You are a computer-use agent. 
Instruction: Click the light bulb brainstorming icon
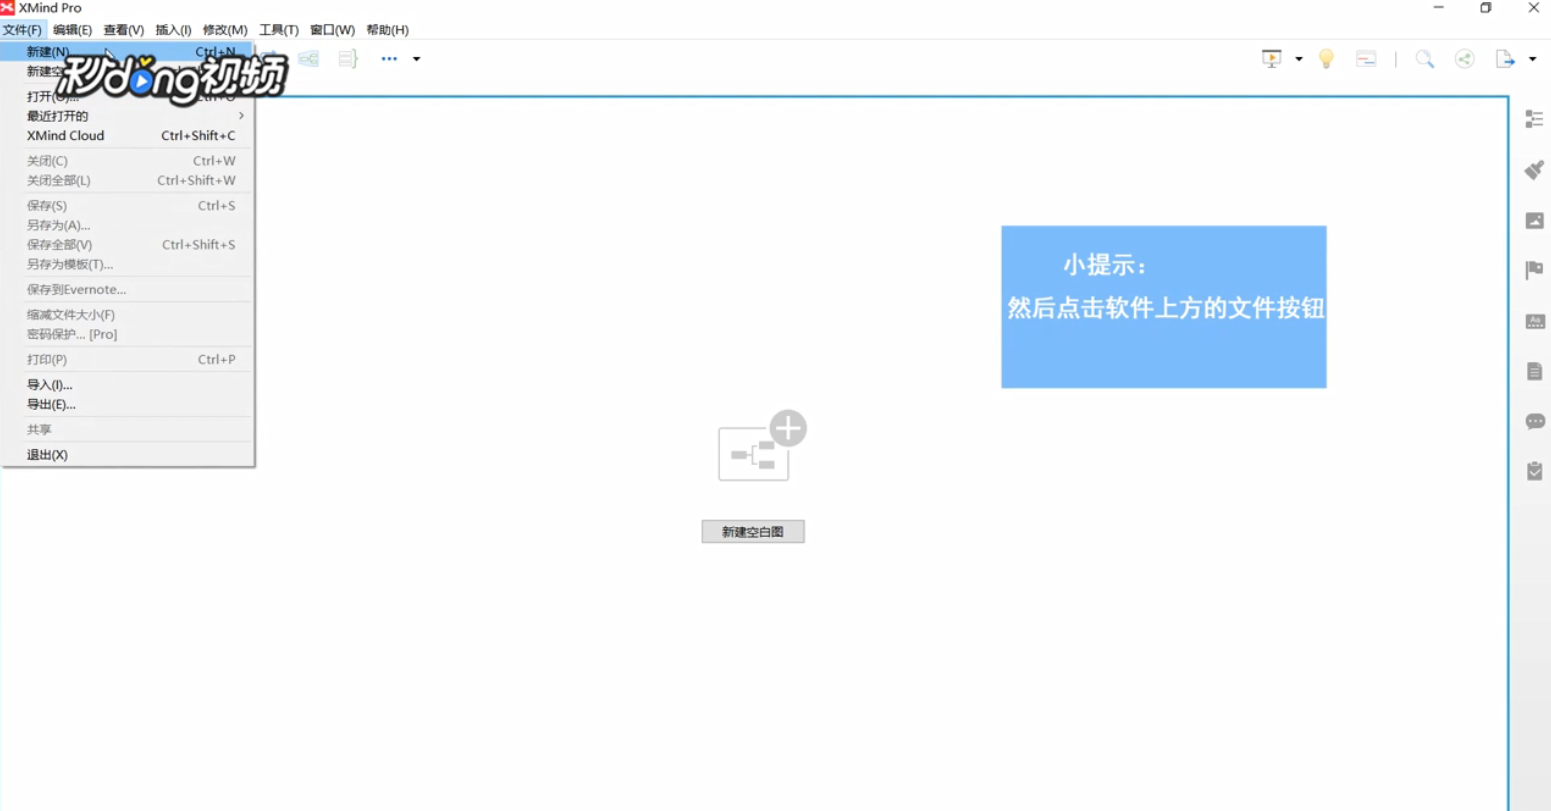pyautogui.click(x=1326, y=59)
